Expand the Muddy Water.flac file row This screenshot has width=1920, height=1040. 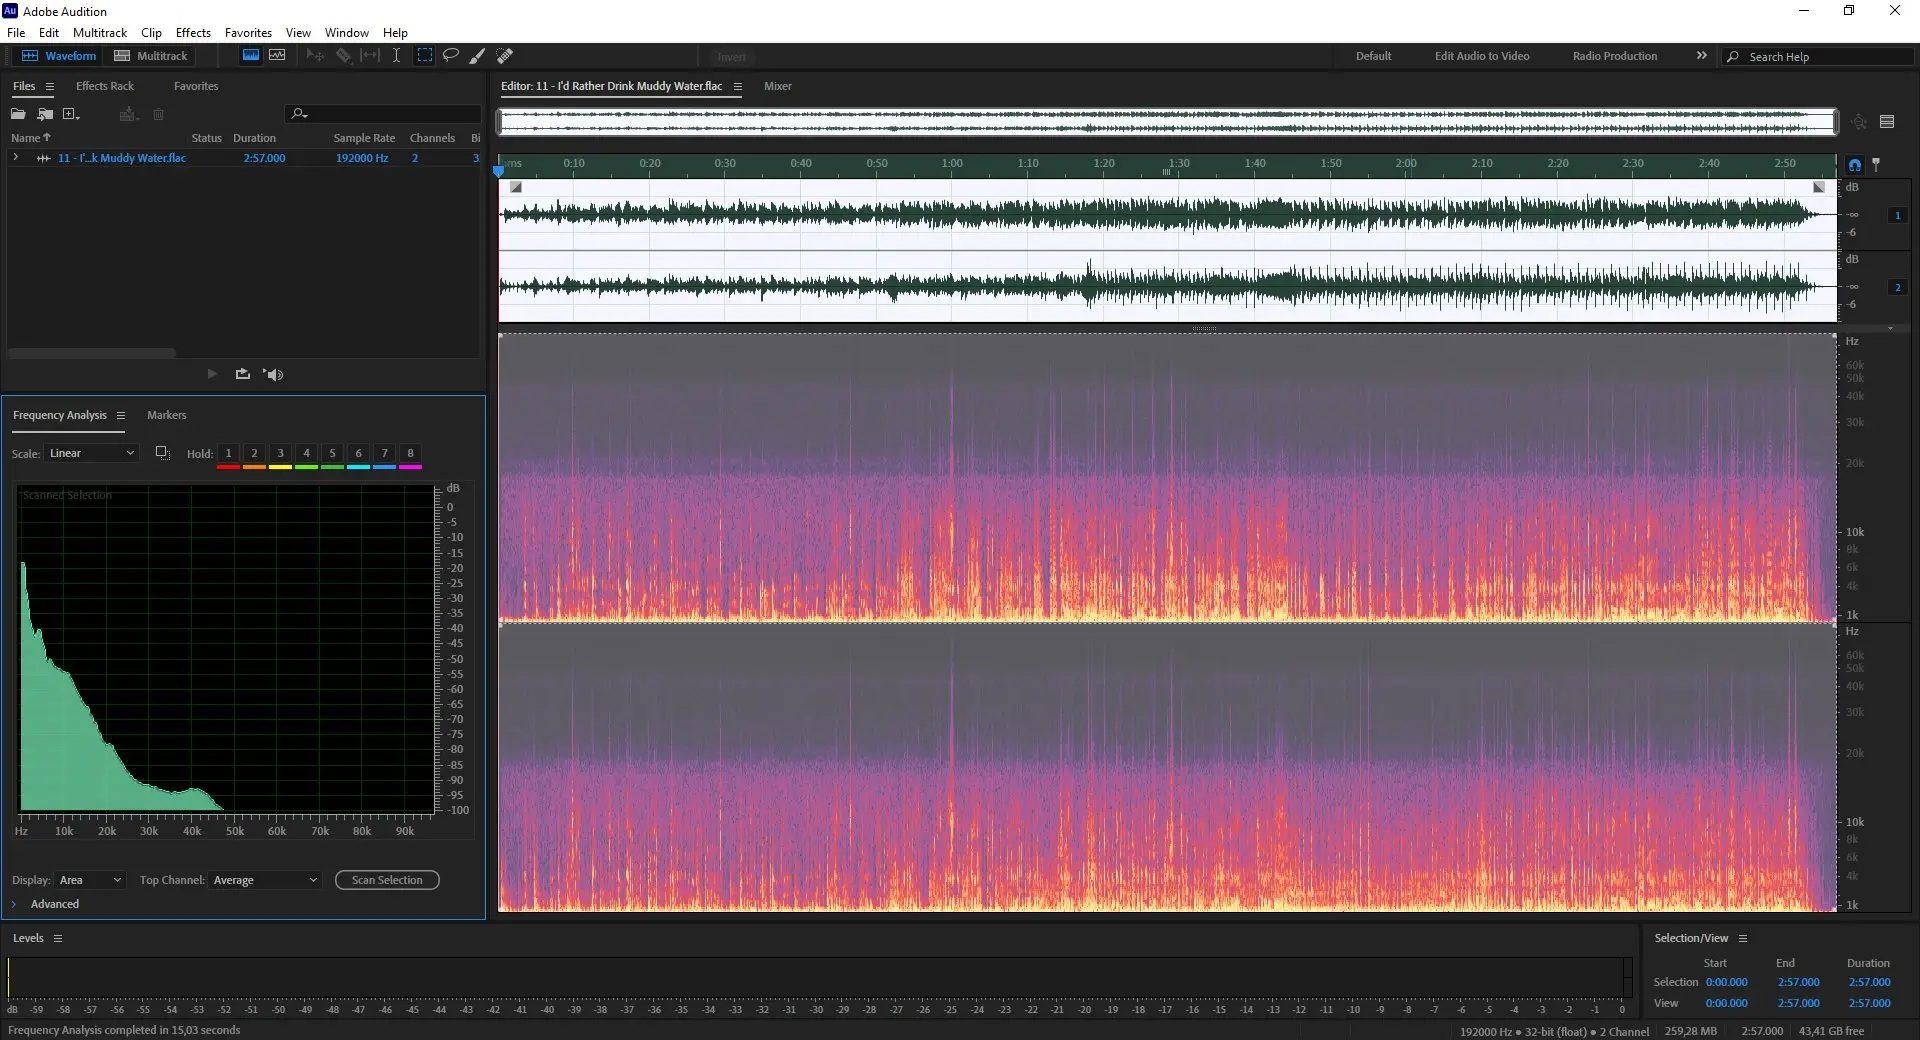tap(15, 158)
